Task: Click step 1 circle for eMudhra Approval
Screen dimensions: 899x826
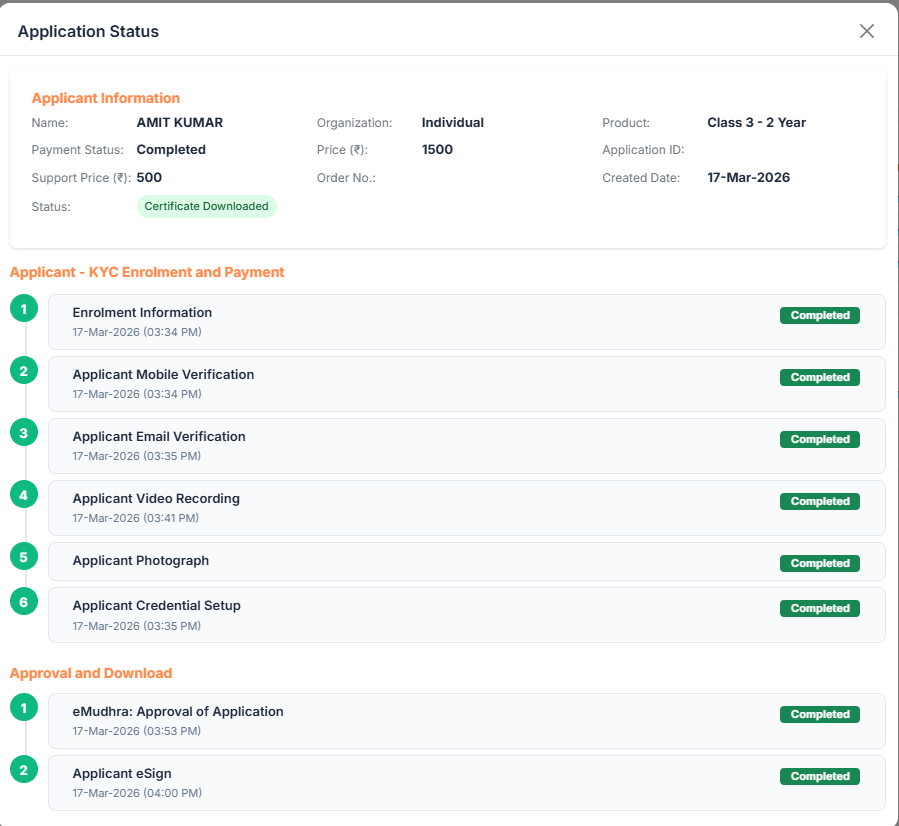Action: (x=24, y=708)
